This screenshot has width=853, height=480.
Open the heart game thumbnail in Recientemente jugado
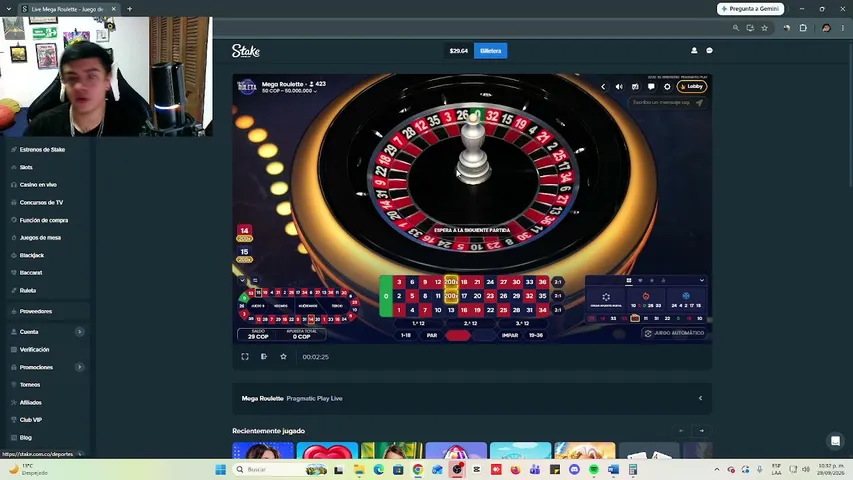(x=327, y=451)
